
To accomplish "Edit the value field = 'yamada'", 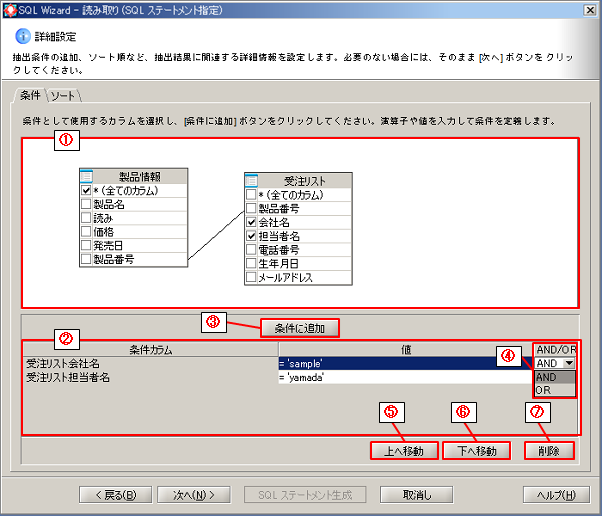I will point(400,378).
